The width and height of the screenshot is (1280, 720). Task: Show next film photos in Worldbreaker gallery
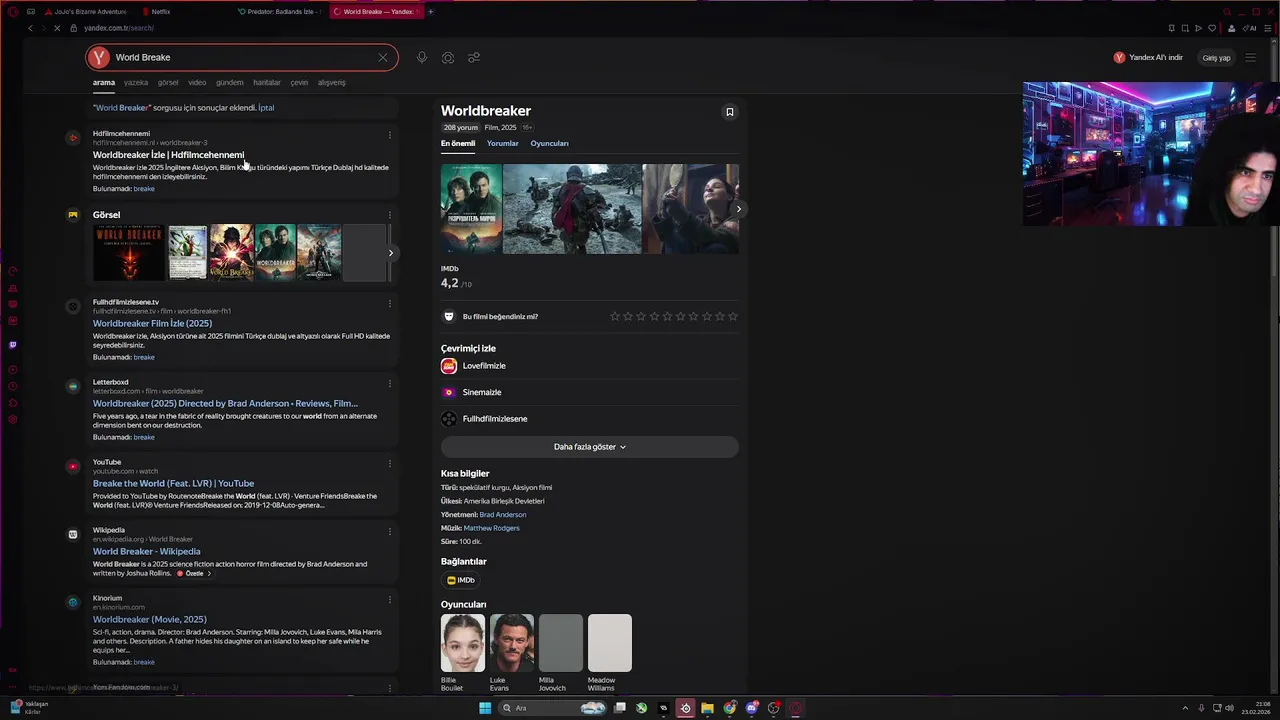click(x=738, y=209)
